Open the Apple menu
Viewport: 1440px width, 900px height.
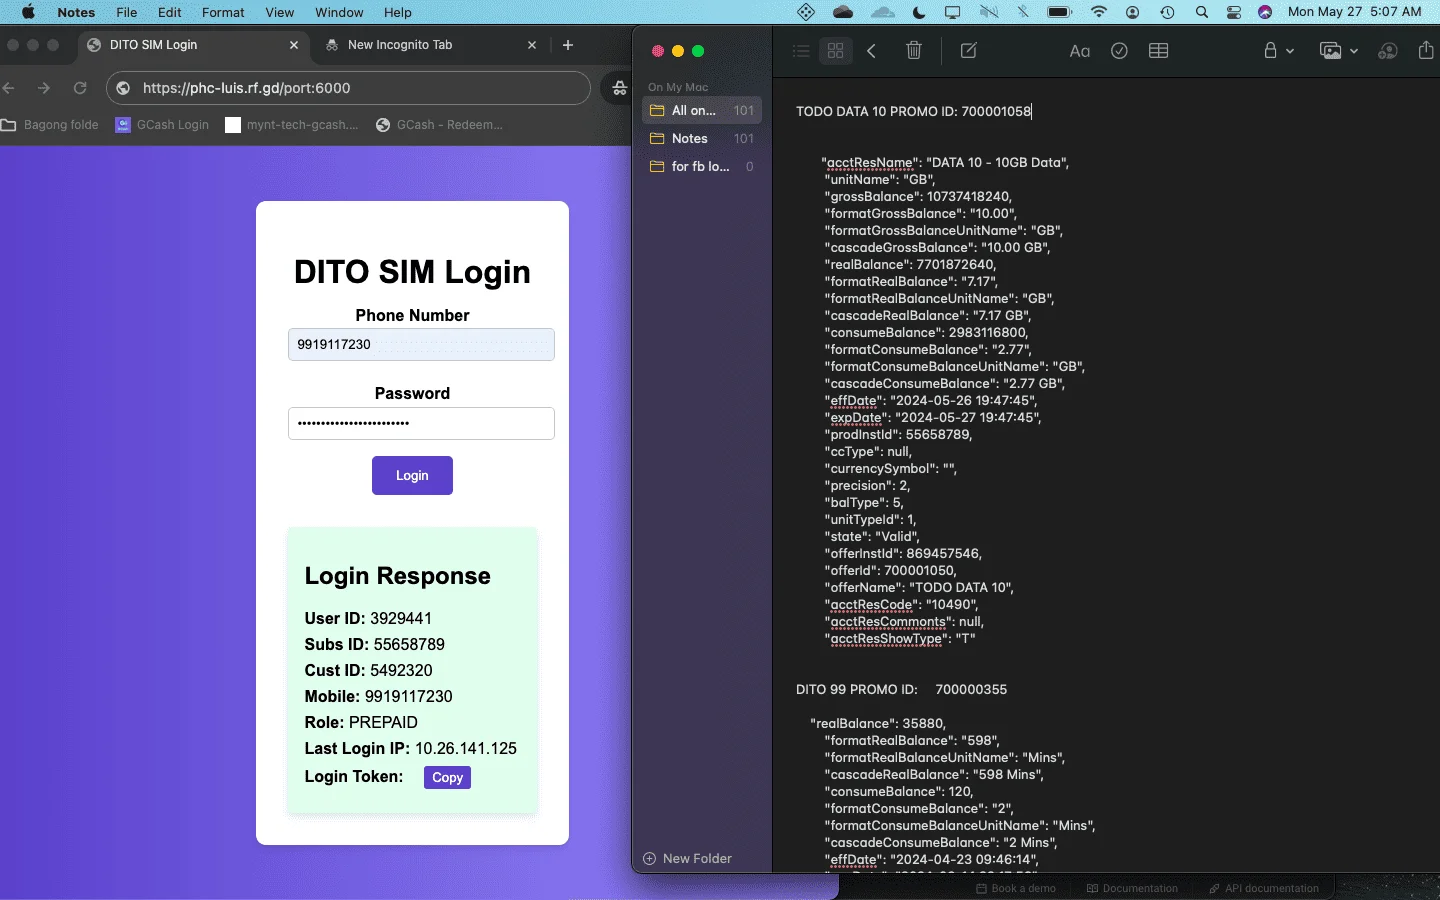point(28,12)
